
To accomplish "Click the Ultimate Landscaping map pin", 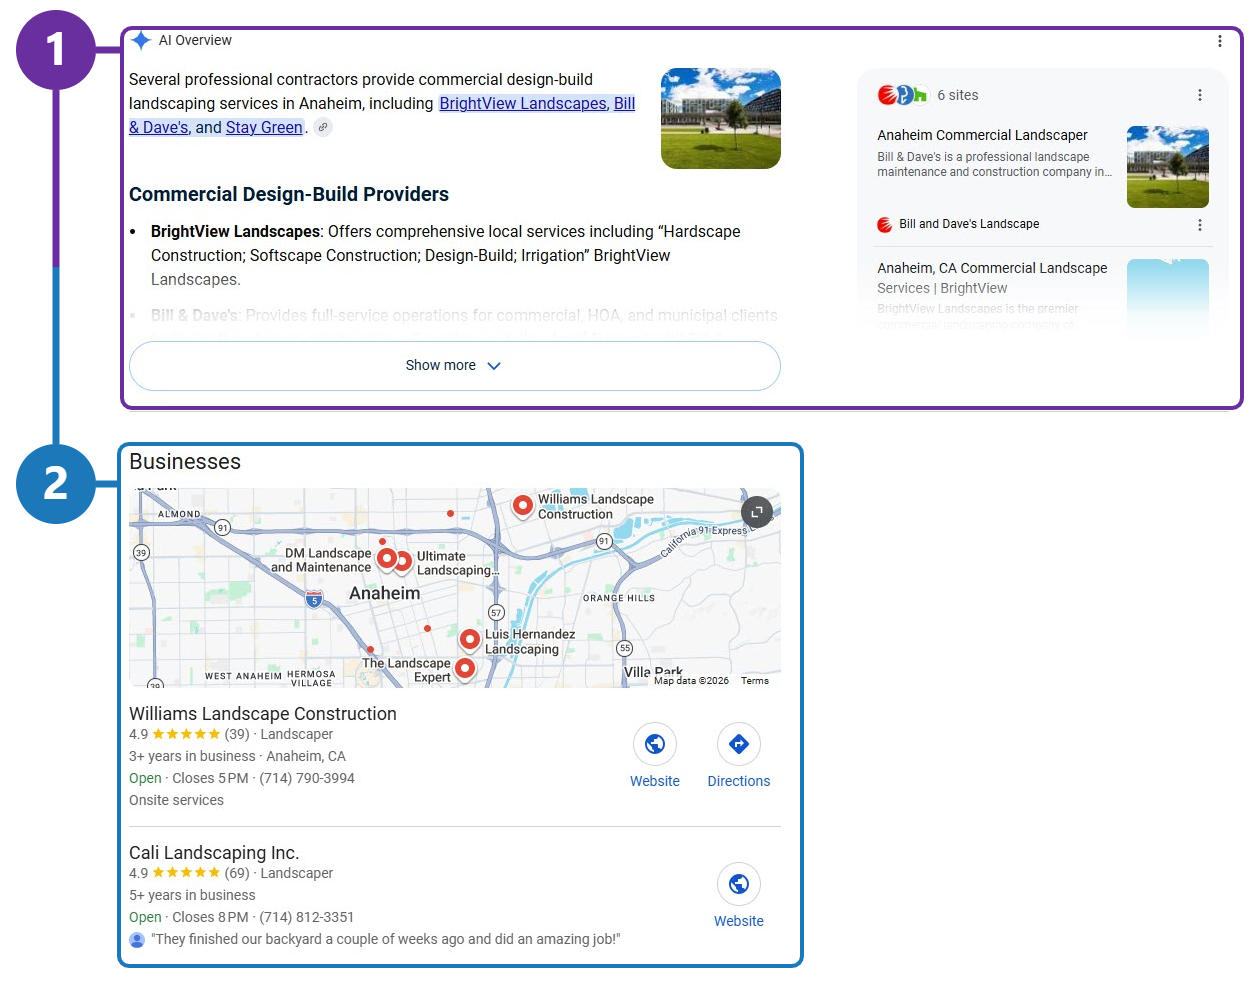I will (403, 561).
